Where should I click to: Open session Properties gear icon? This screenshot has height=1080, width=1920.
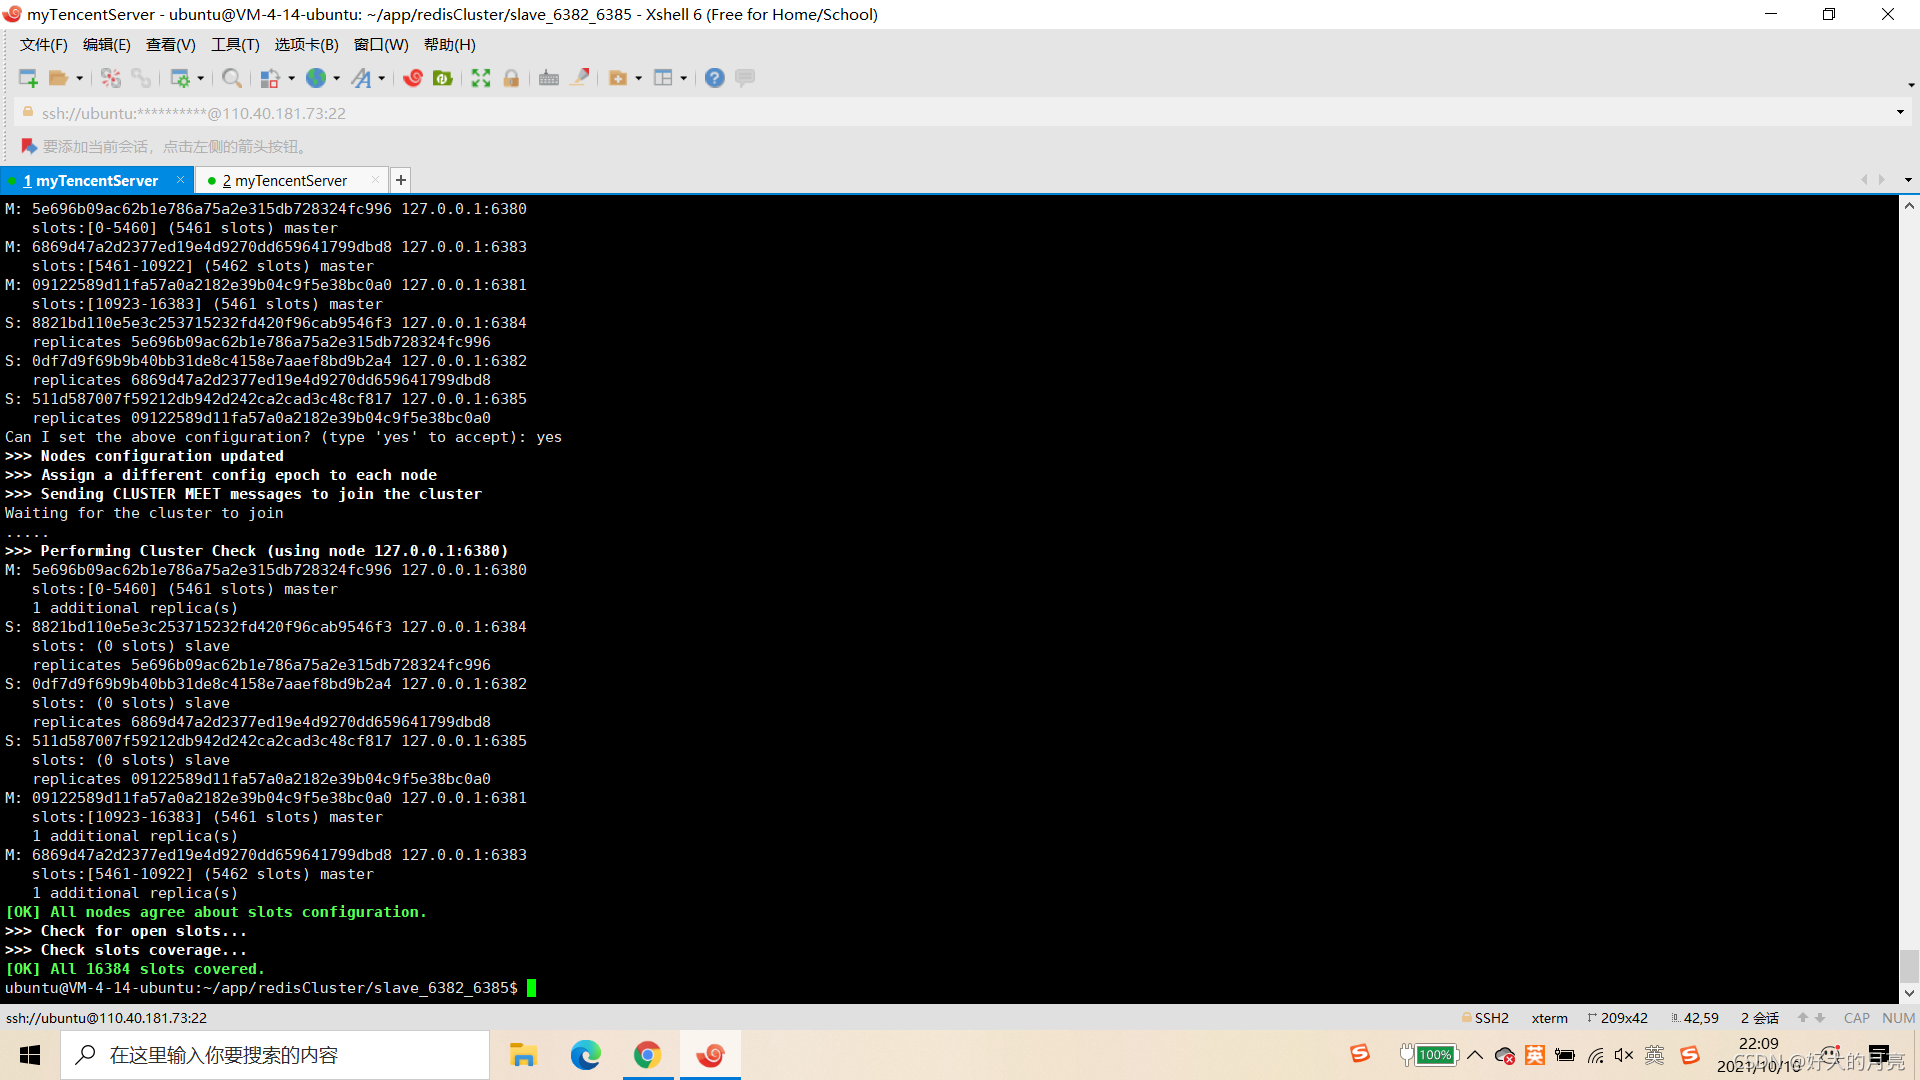180,78
